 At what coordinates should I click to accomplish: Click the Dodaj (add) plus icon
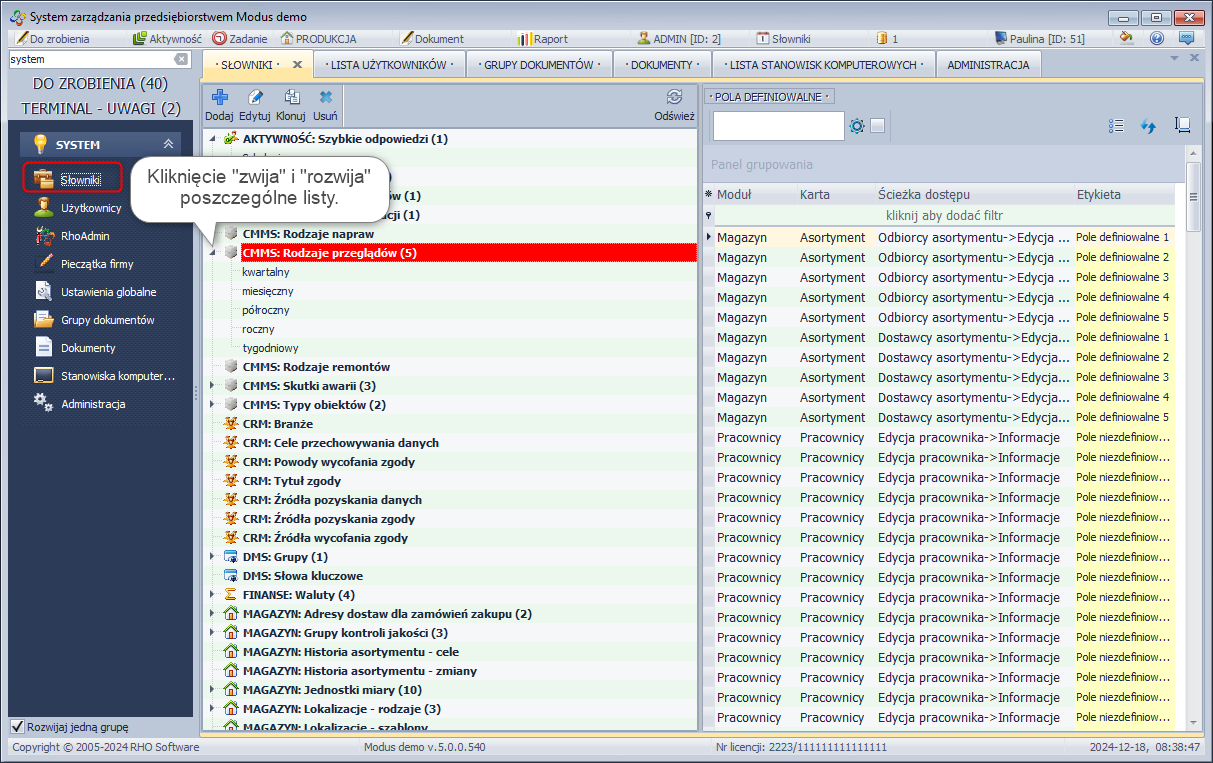(219, 98)
